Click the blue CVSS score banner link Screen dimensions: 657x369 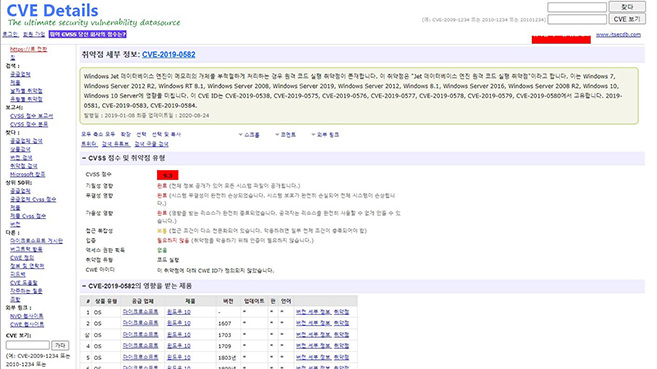click(88, 34)
